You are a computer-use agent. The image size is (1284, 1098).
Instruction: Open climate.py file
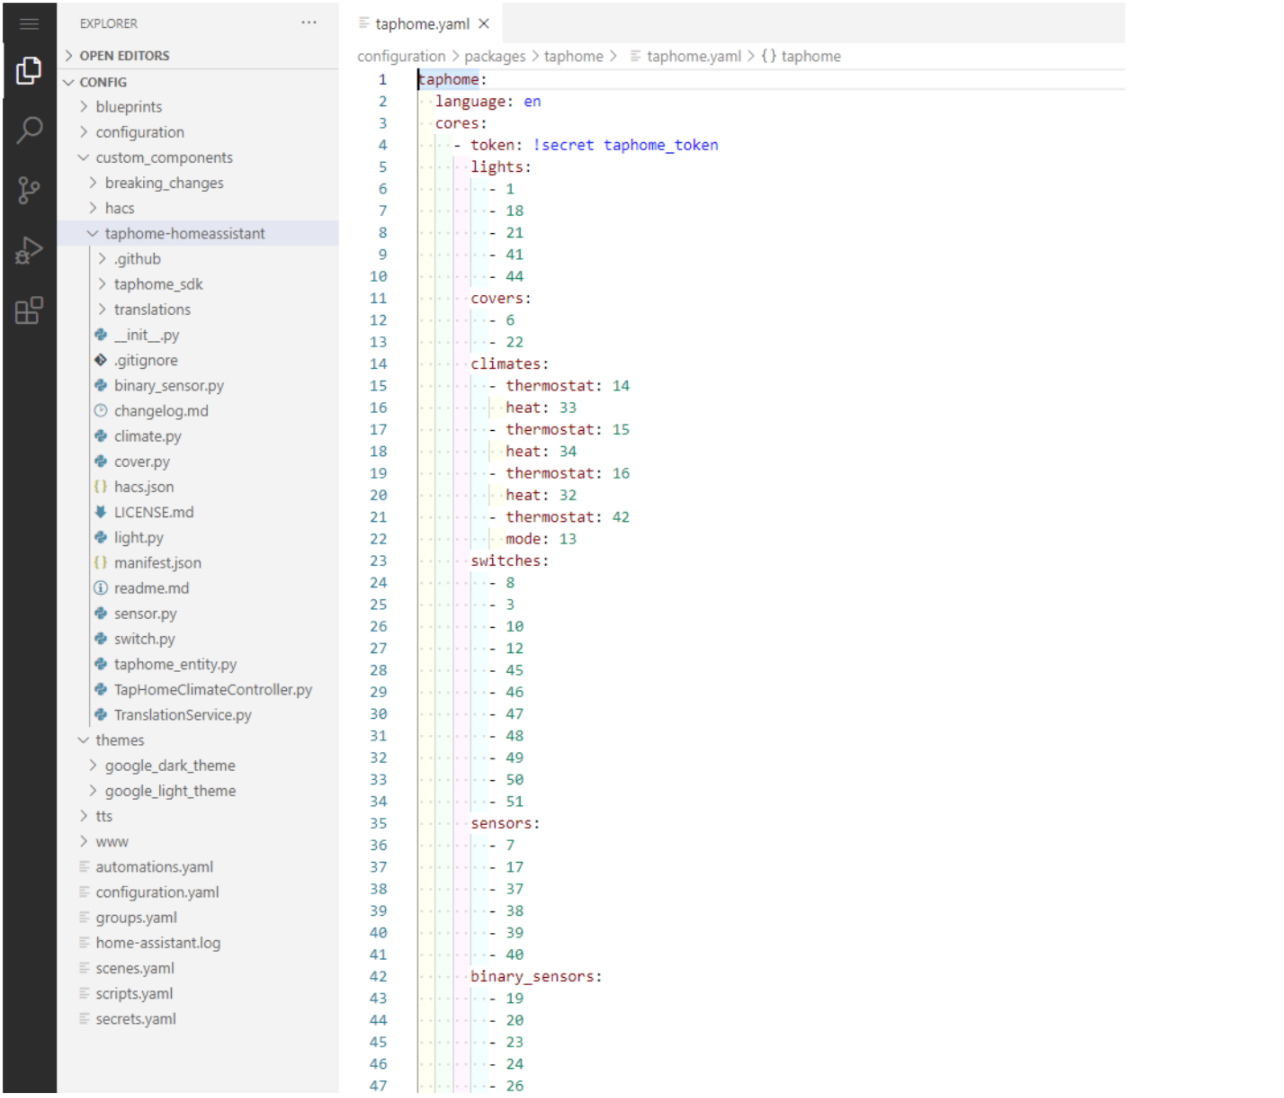tap(147, 436)
